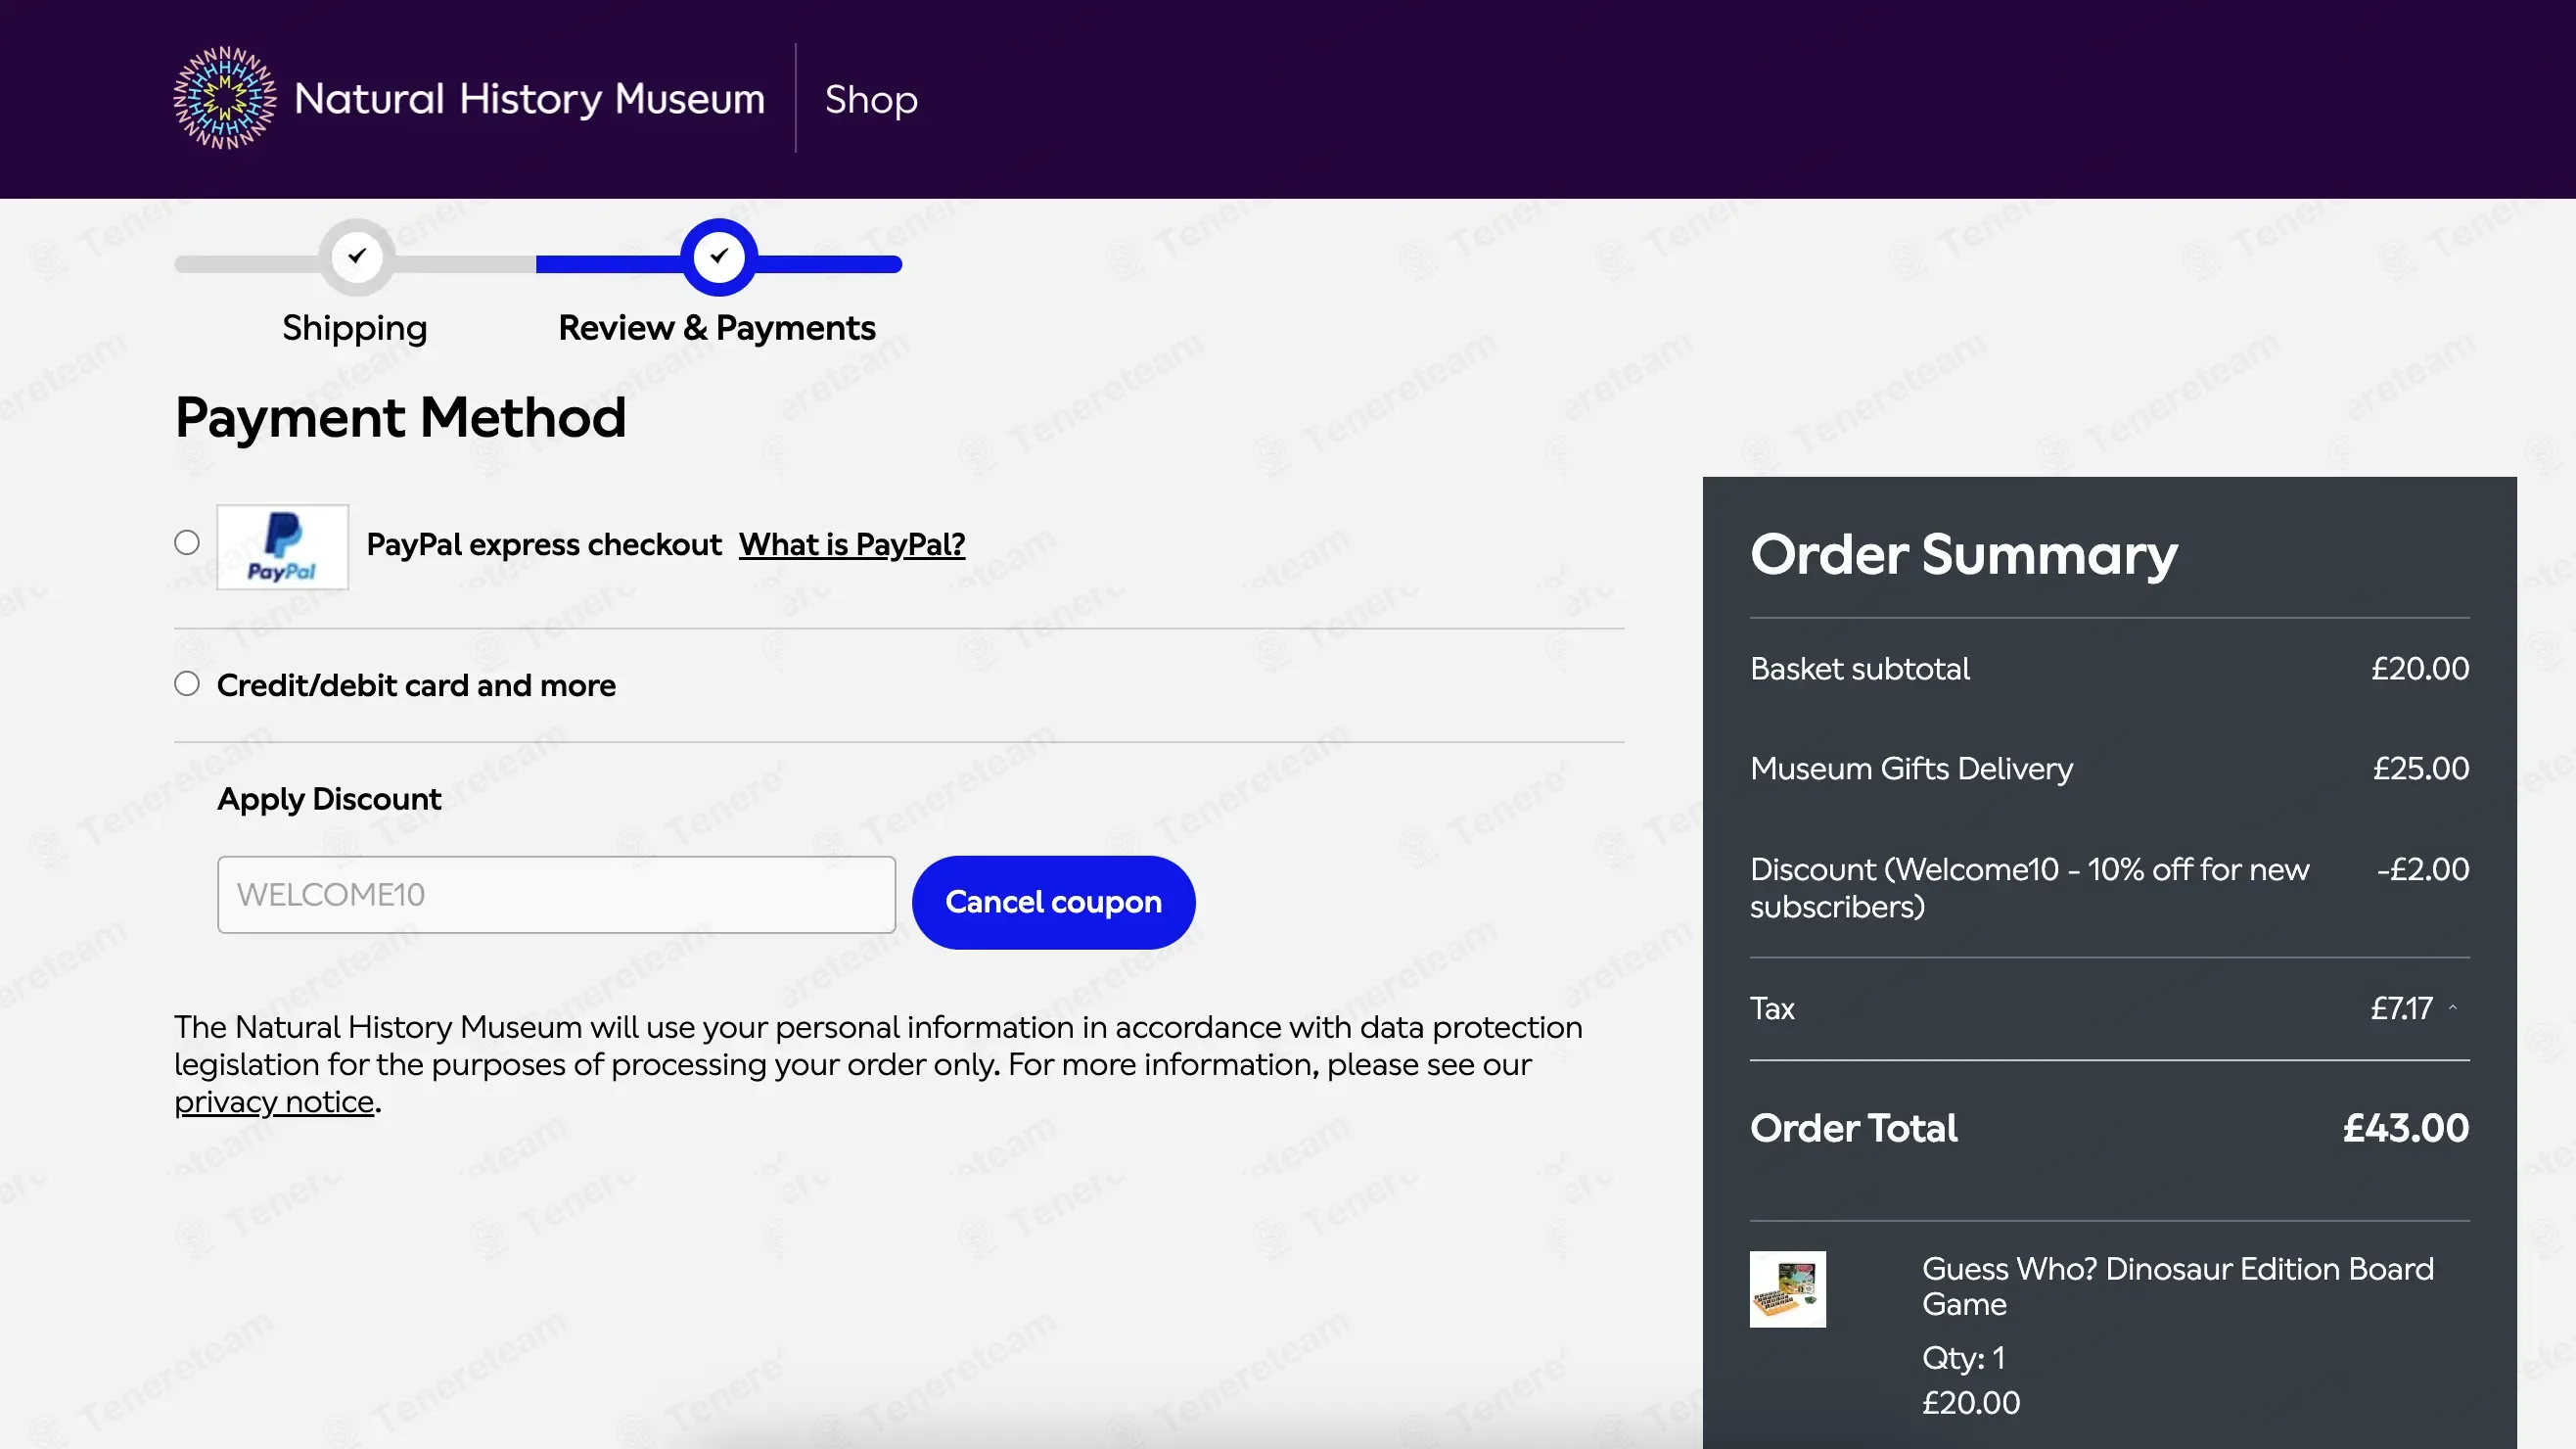2576x1449 pixels.
Task: Click the Order Total £43.00 amount
Action: click(2406, 1128)
